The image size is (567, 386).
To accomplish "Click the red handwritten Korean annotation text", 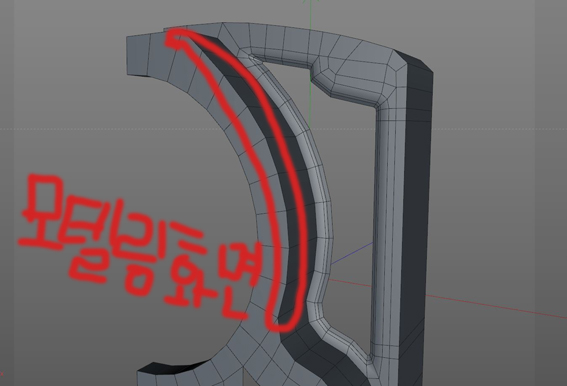I will [140, 246].
